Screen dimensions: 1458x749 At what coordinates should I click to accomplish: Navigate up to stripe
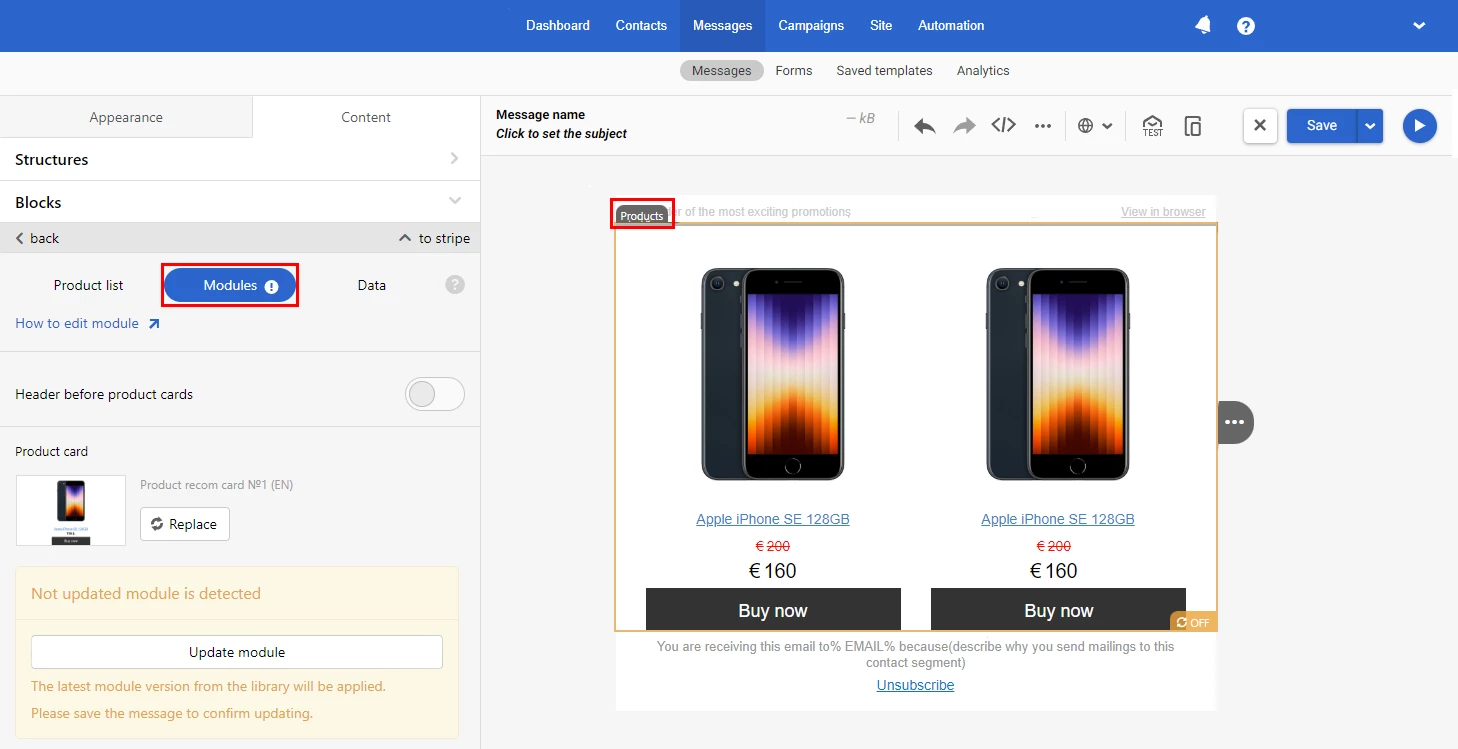pyautogui.click(x=434, y=238)
